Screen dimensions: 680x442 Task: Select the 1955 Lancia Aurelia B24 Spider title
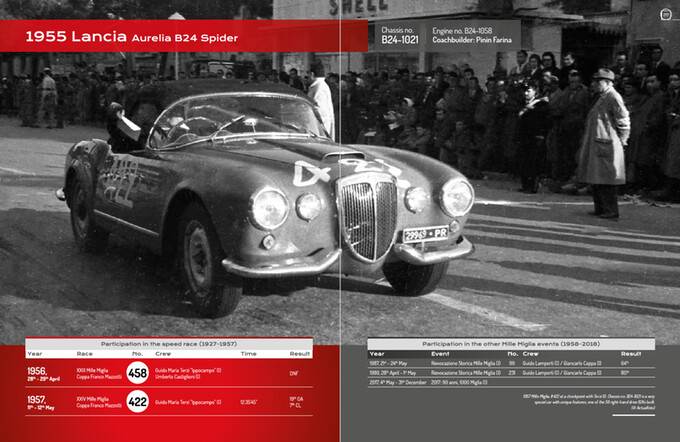pos(131,37)
